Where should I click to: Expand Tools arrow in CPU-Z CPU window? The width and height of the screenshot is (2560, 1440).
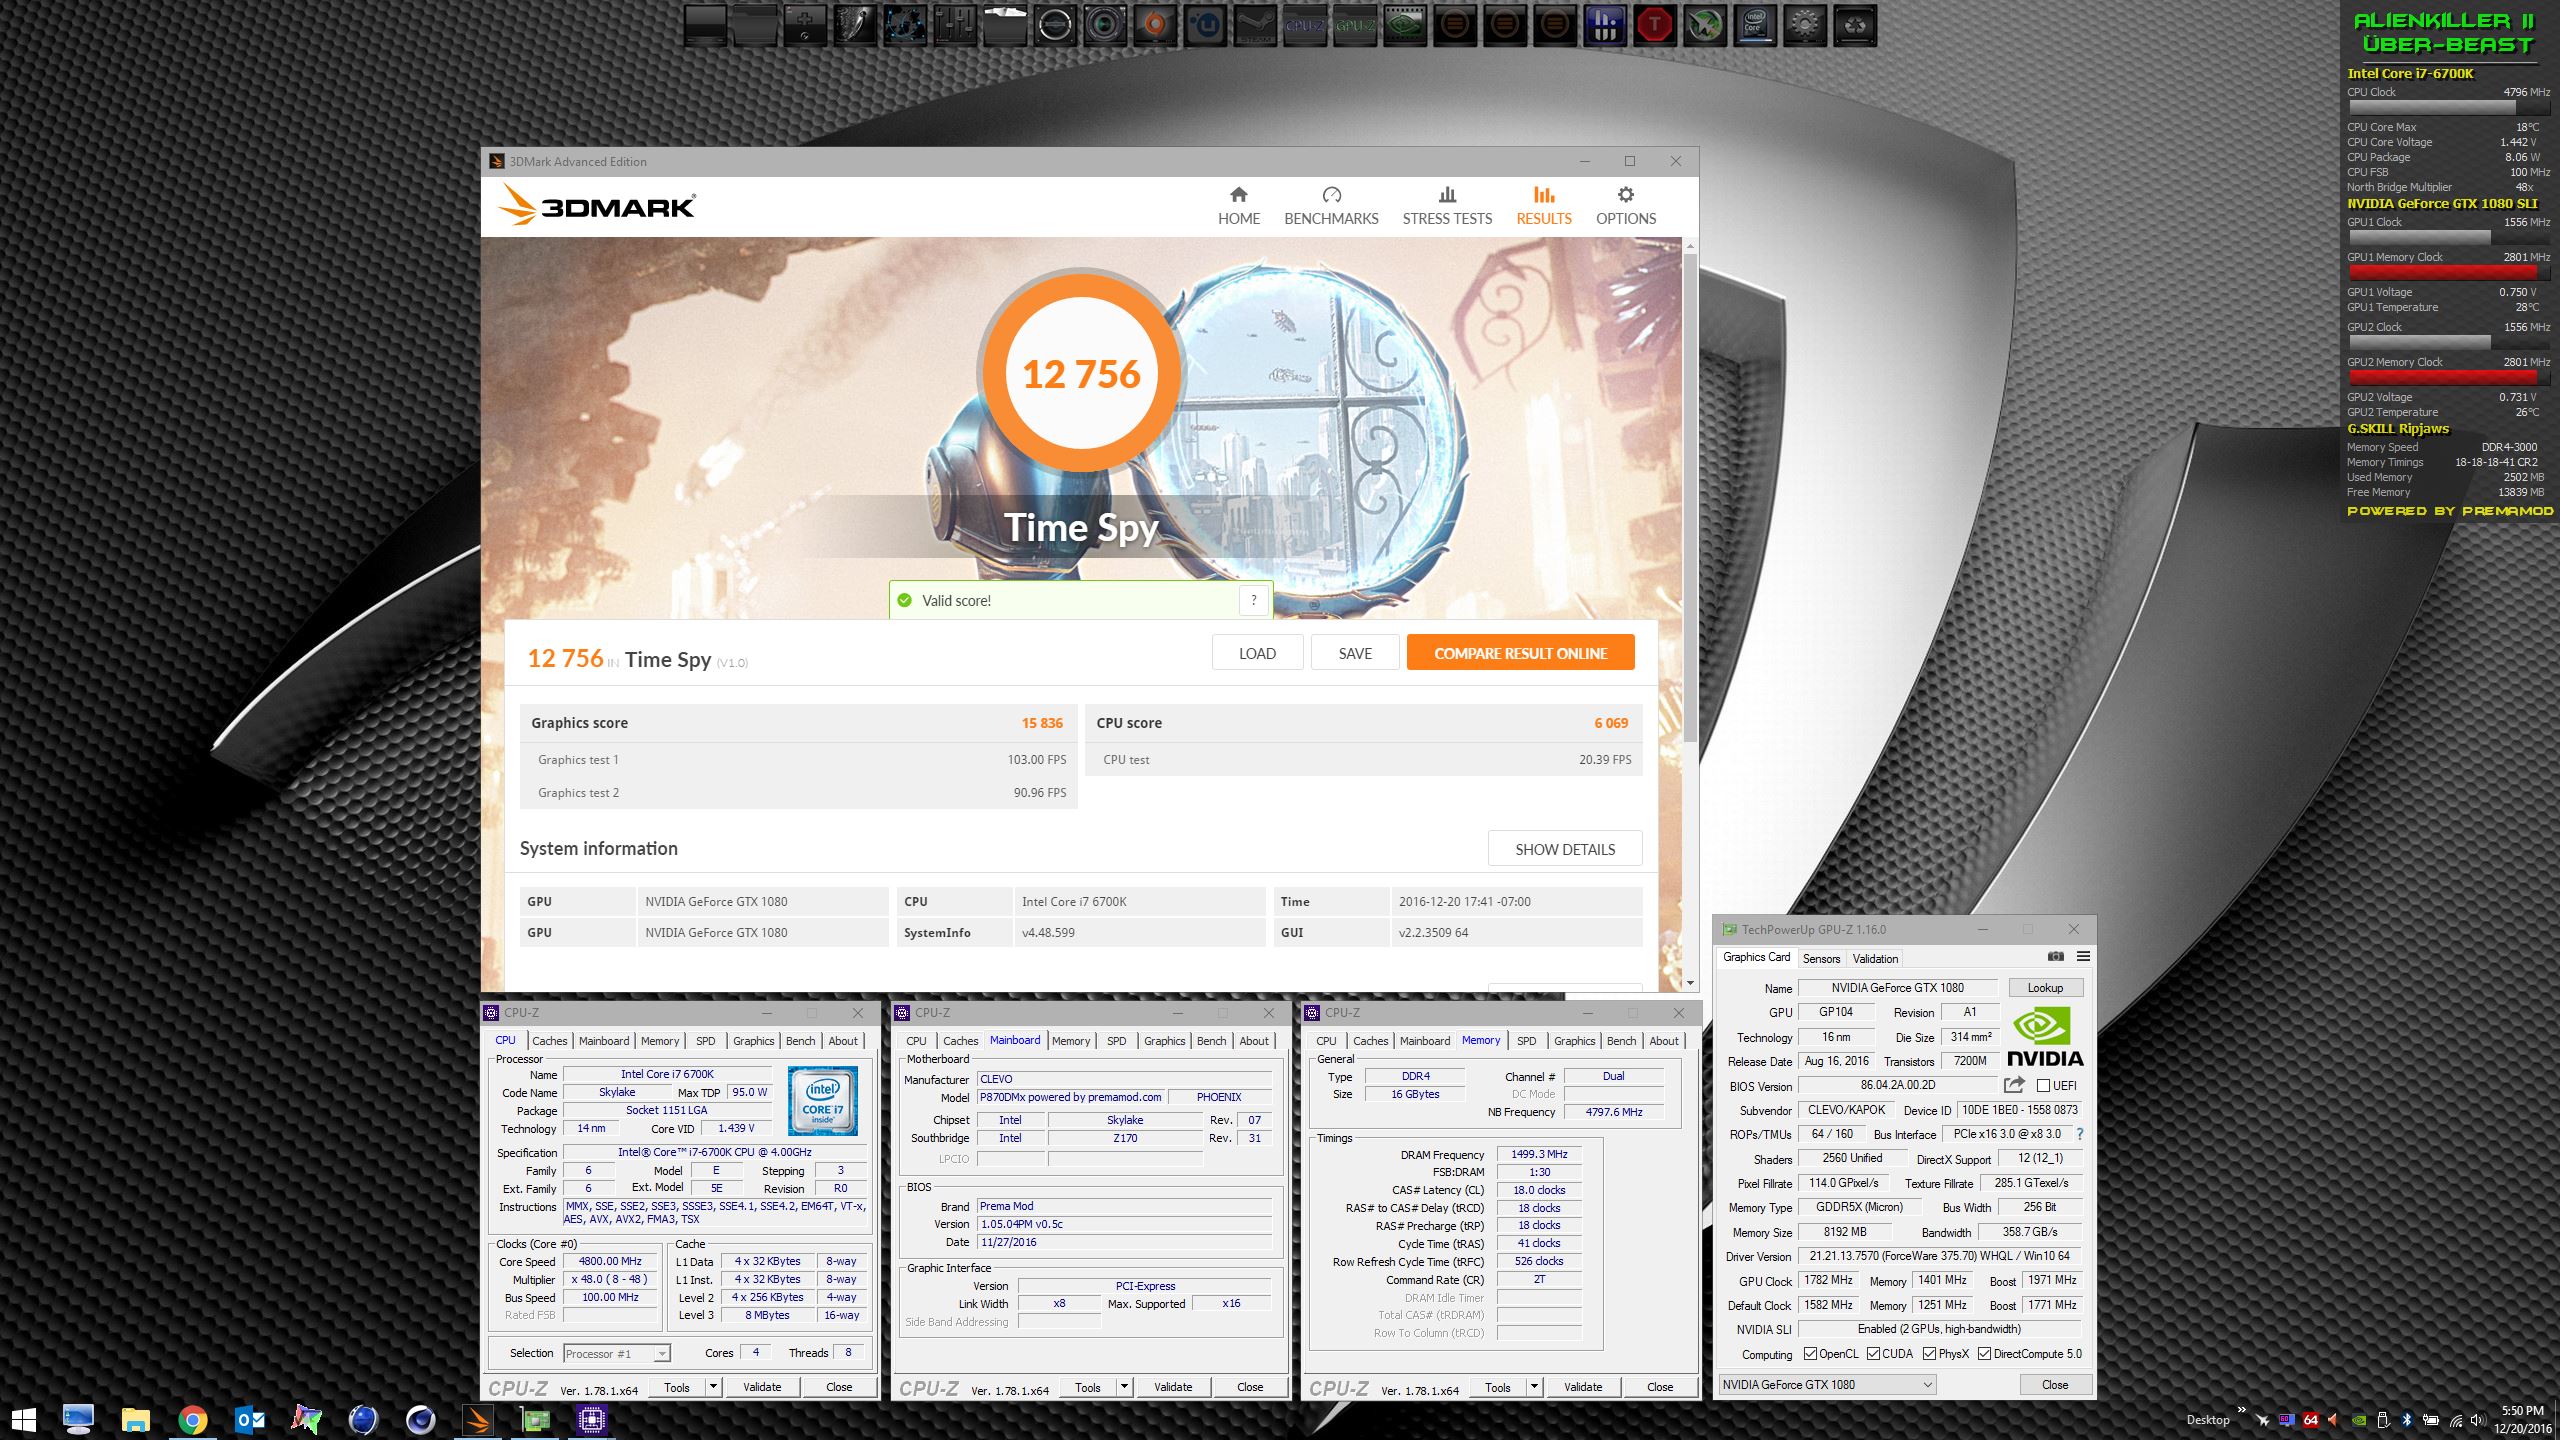[x=713, y=1387]
